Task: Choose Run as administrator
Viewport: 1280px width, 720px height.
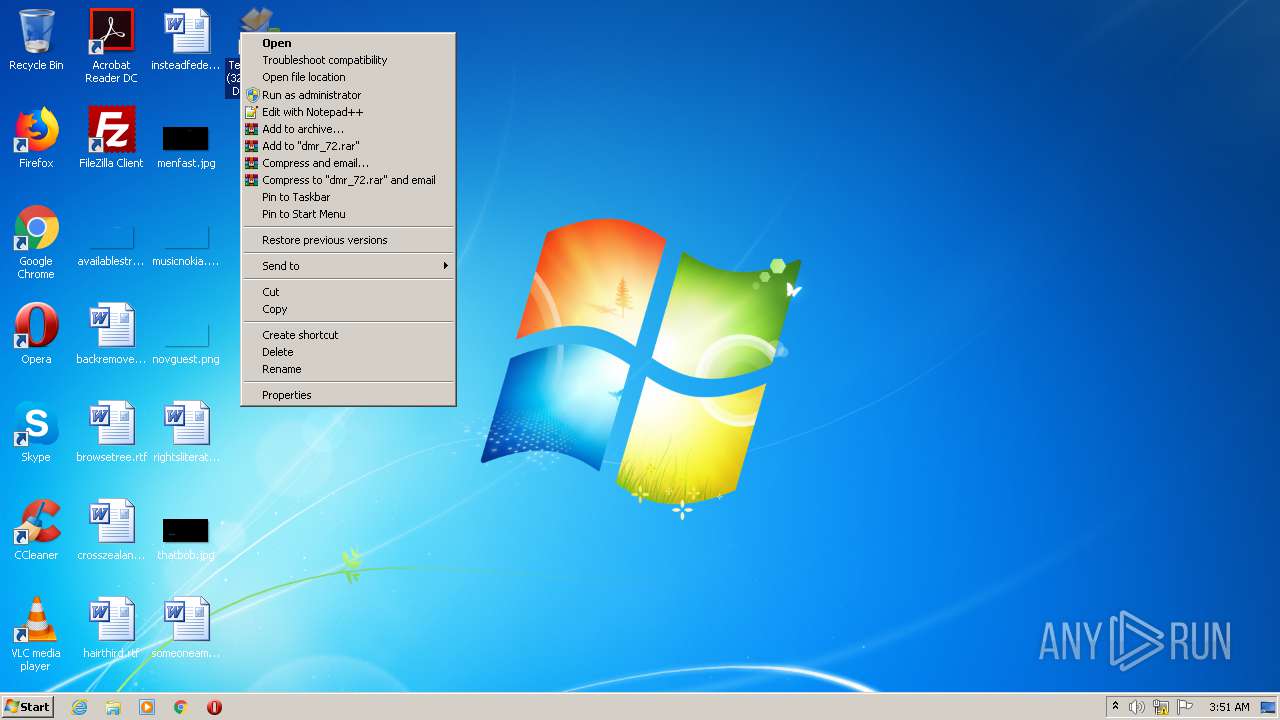Action: click(x=349, y=95)
